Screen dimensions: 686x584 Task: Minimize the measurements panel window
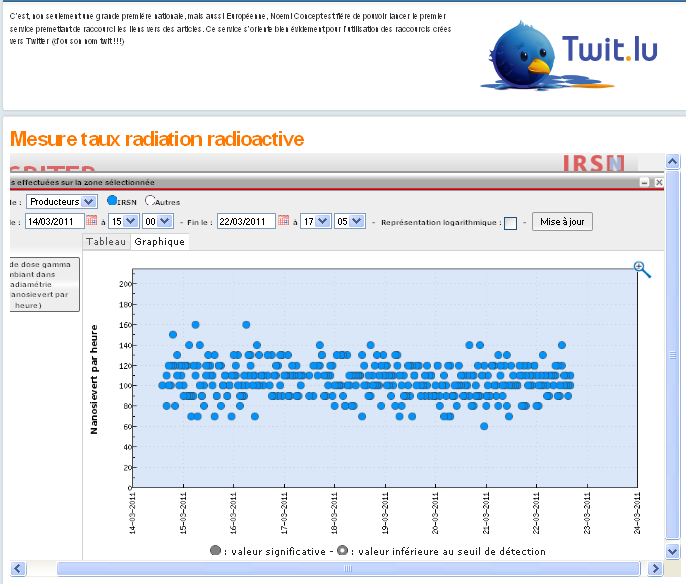(644, 183)
